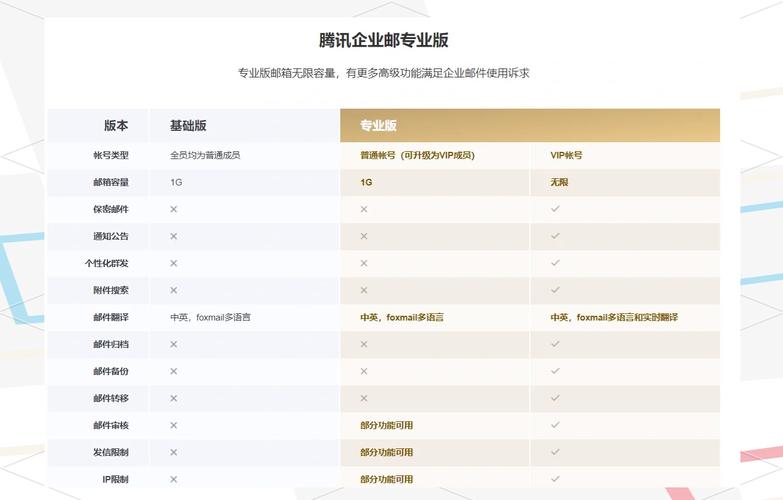The width and height of the screenshot is (783, 500).
Task: Click 部分功能可用 in the 发信限制 row
Action: (387, 452)
